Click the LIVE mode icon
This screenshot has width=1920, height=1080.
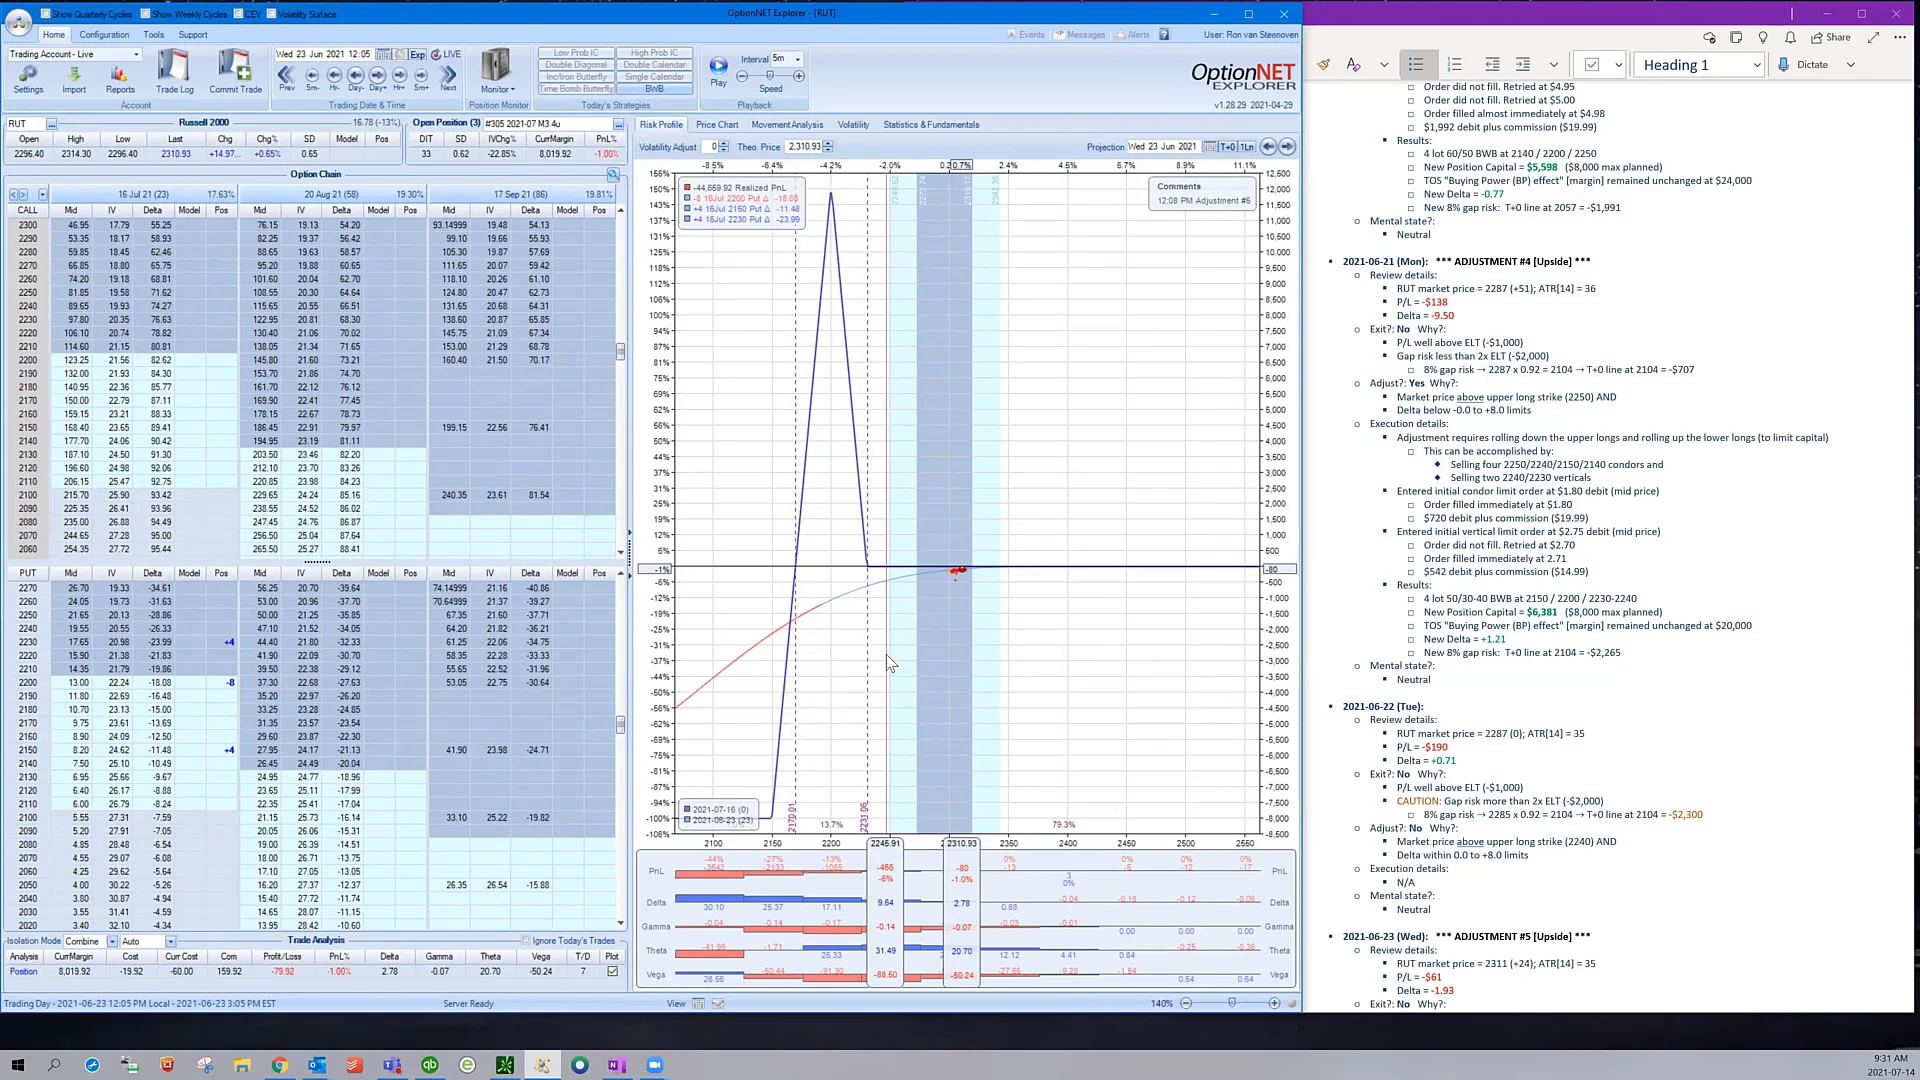pos(446,54)
